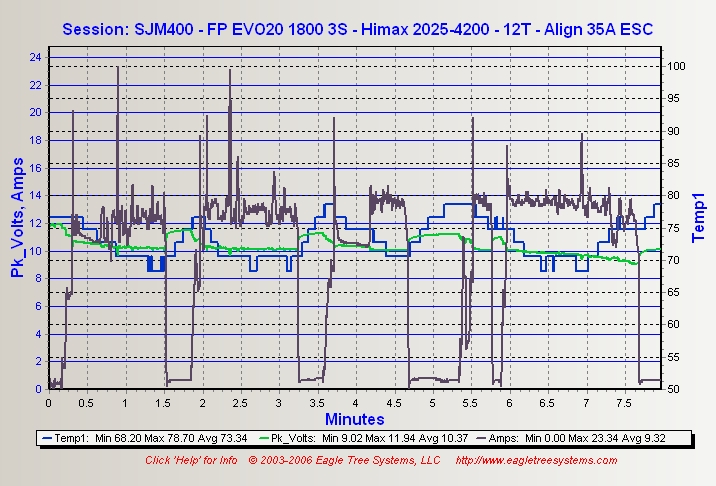Click the blue Temp1 legend line sample

[x=50, y=438]
